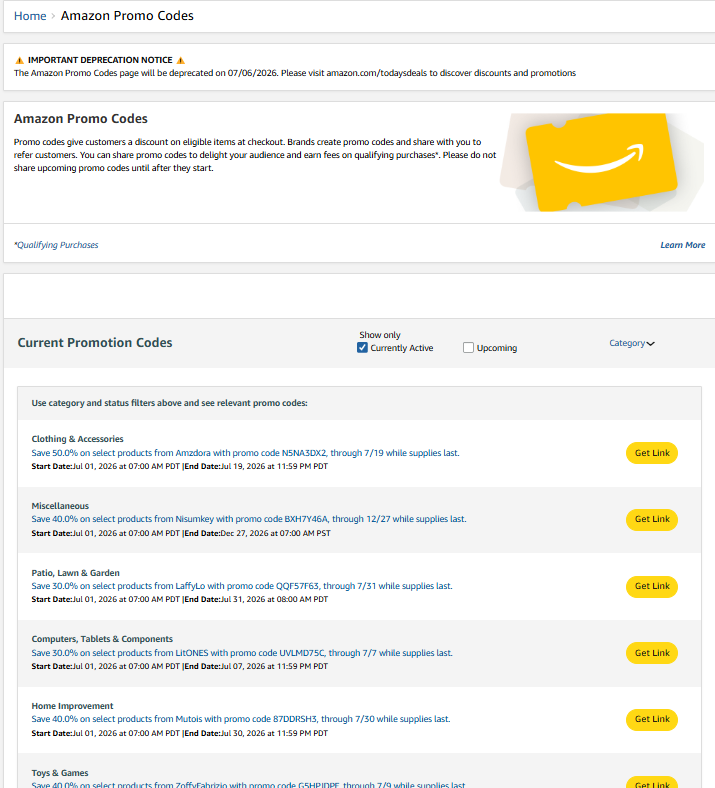715x788 pixels.
Task: Open Mutois promo code 87DDRSH3 link
Action: click(241, 719)
